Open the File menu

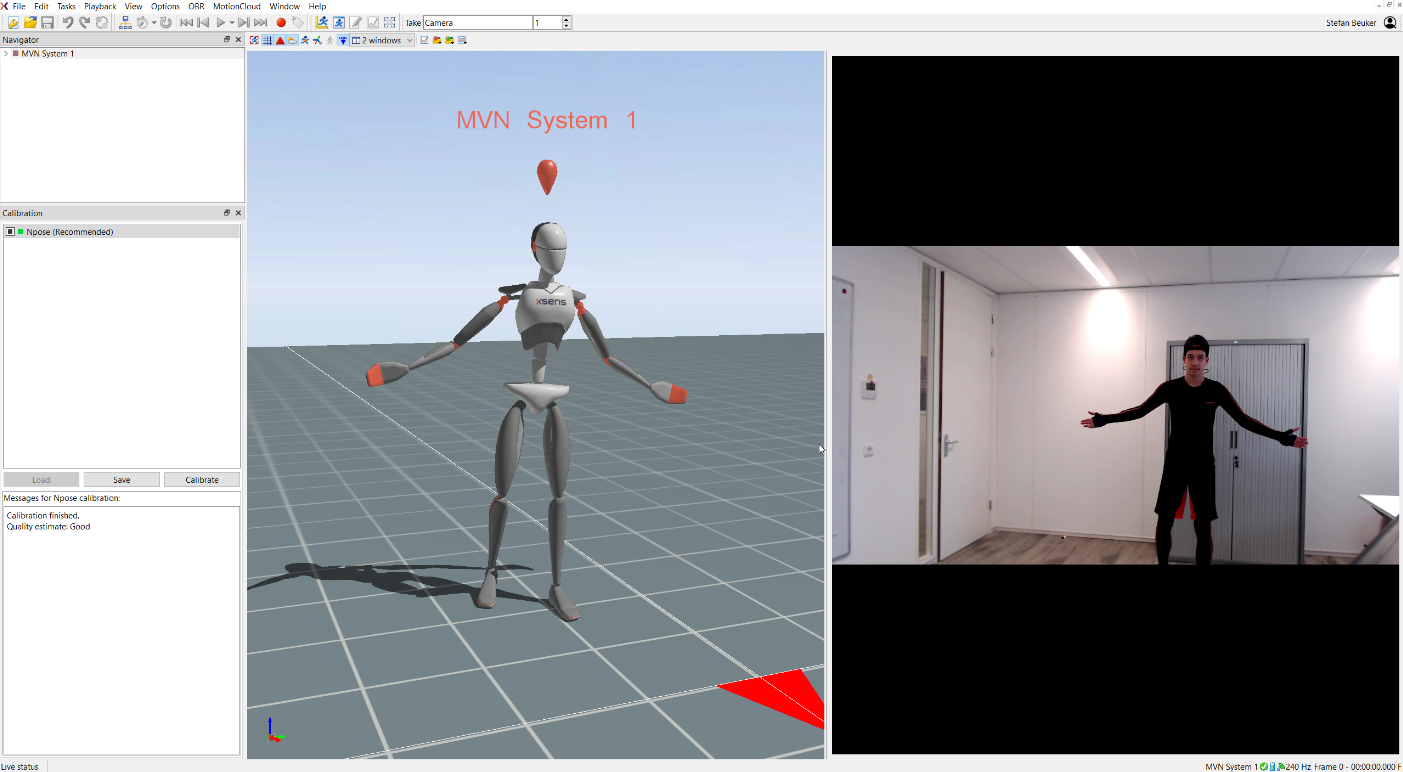(19, 6)
